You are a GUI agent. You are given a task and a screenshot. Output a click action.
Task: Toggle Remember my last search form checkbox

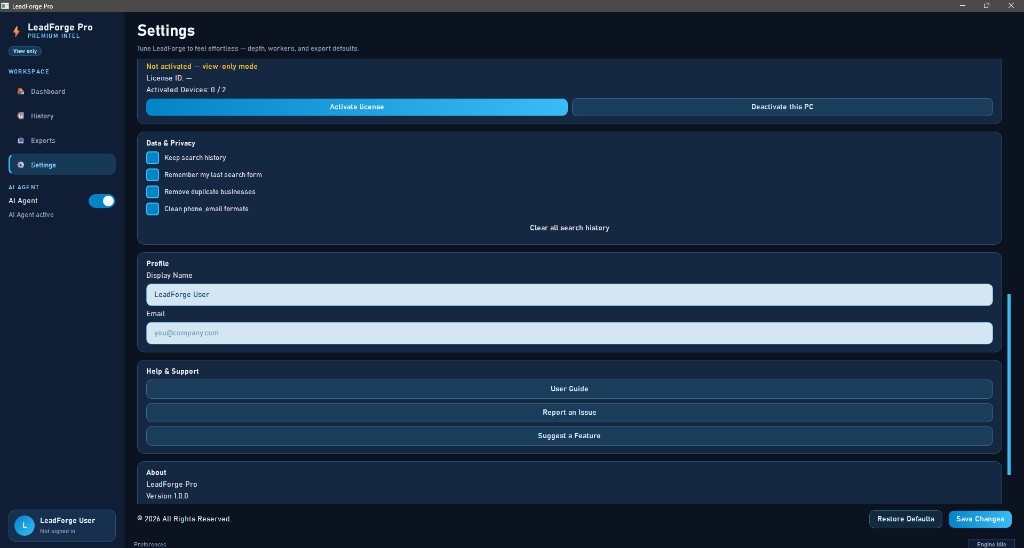click(152, 174)
